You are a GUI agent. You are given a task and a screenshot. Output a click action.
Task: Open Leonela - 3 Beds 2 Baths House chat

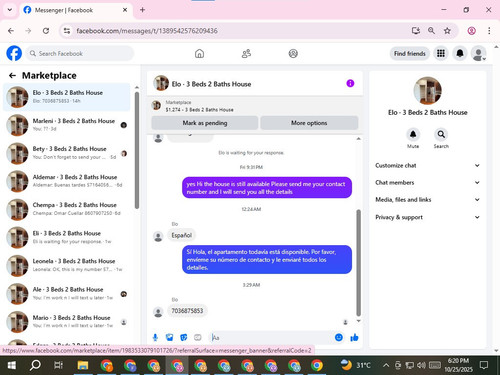point(67,265)
